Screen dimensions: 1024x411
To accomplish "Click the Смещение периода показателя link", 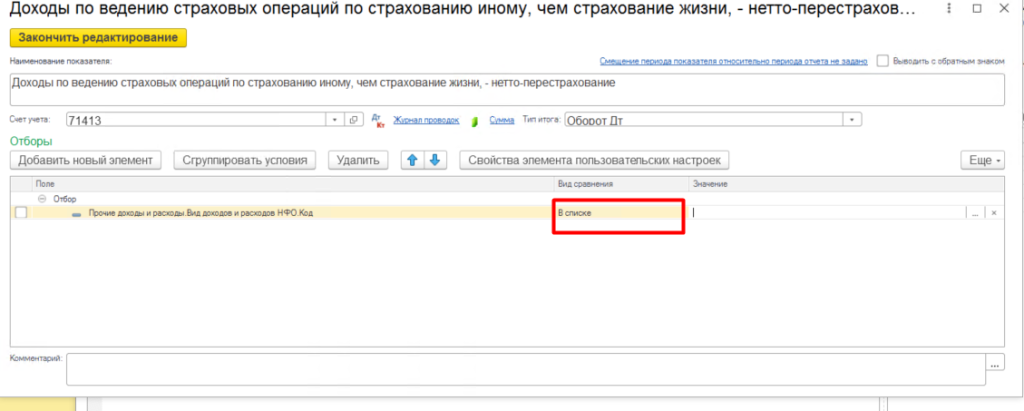I will [733, 61].
